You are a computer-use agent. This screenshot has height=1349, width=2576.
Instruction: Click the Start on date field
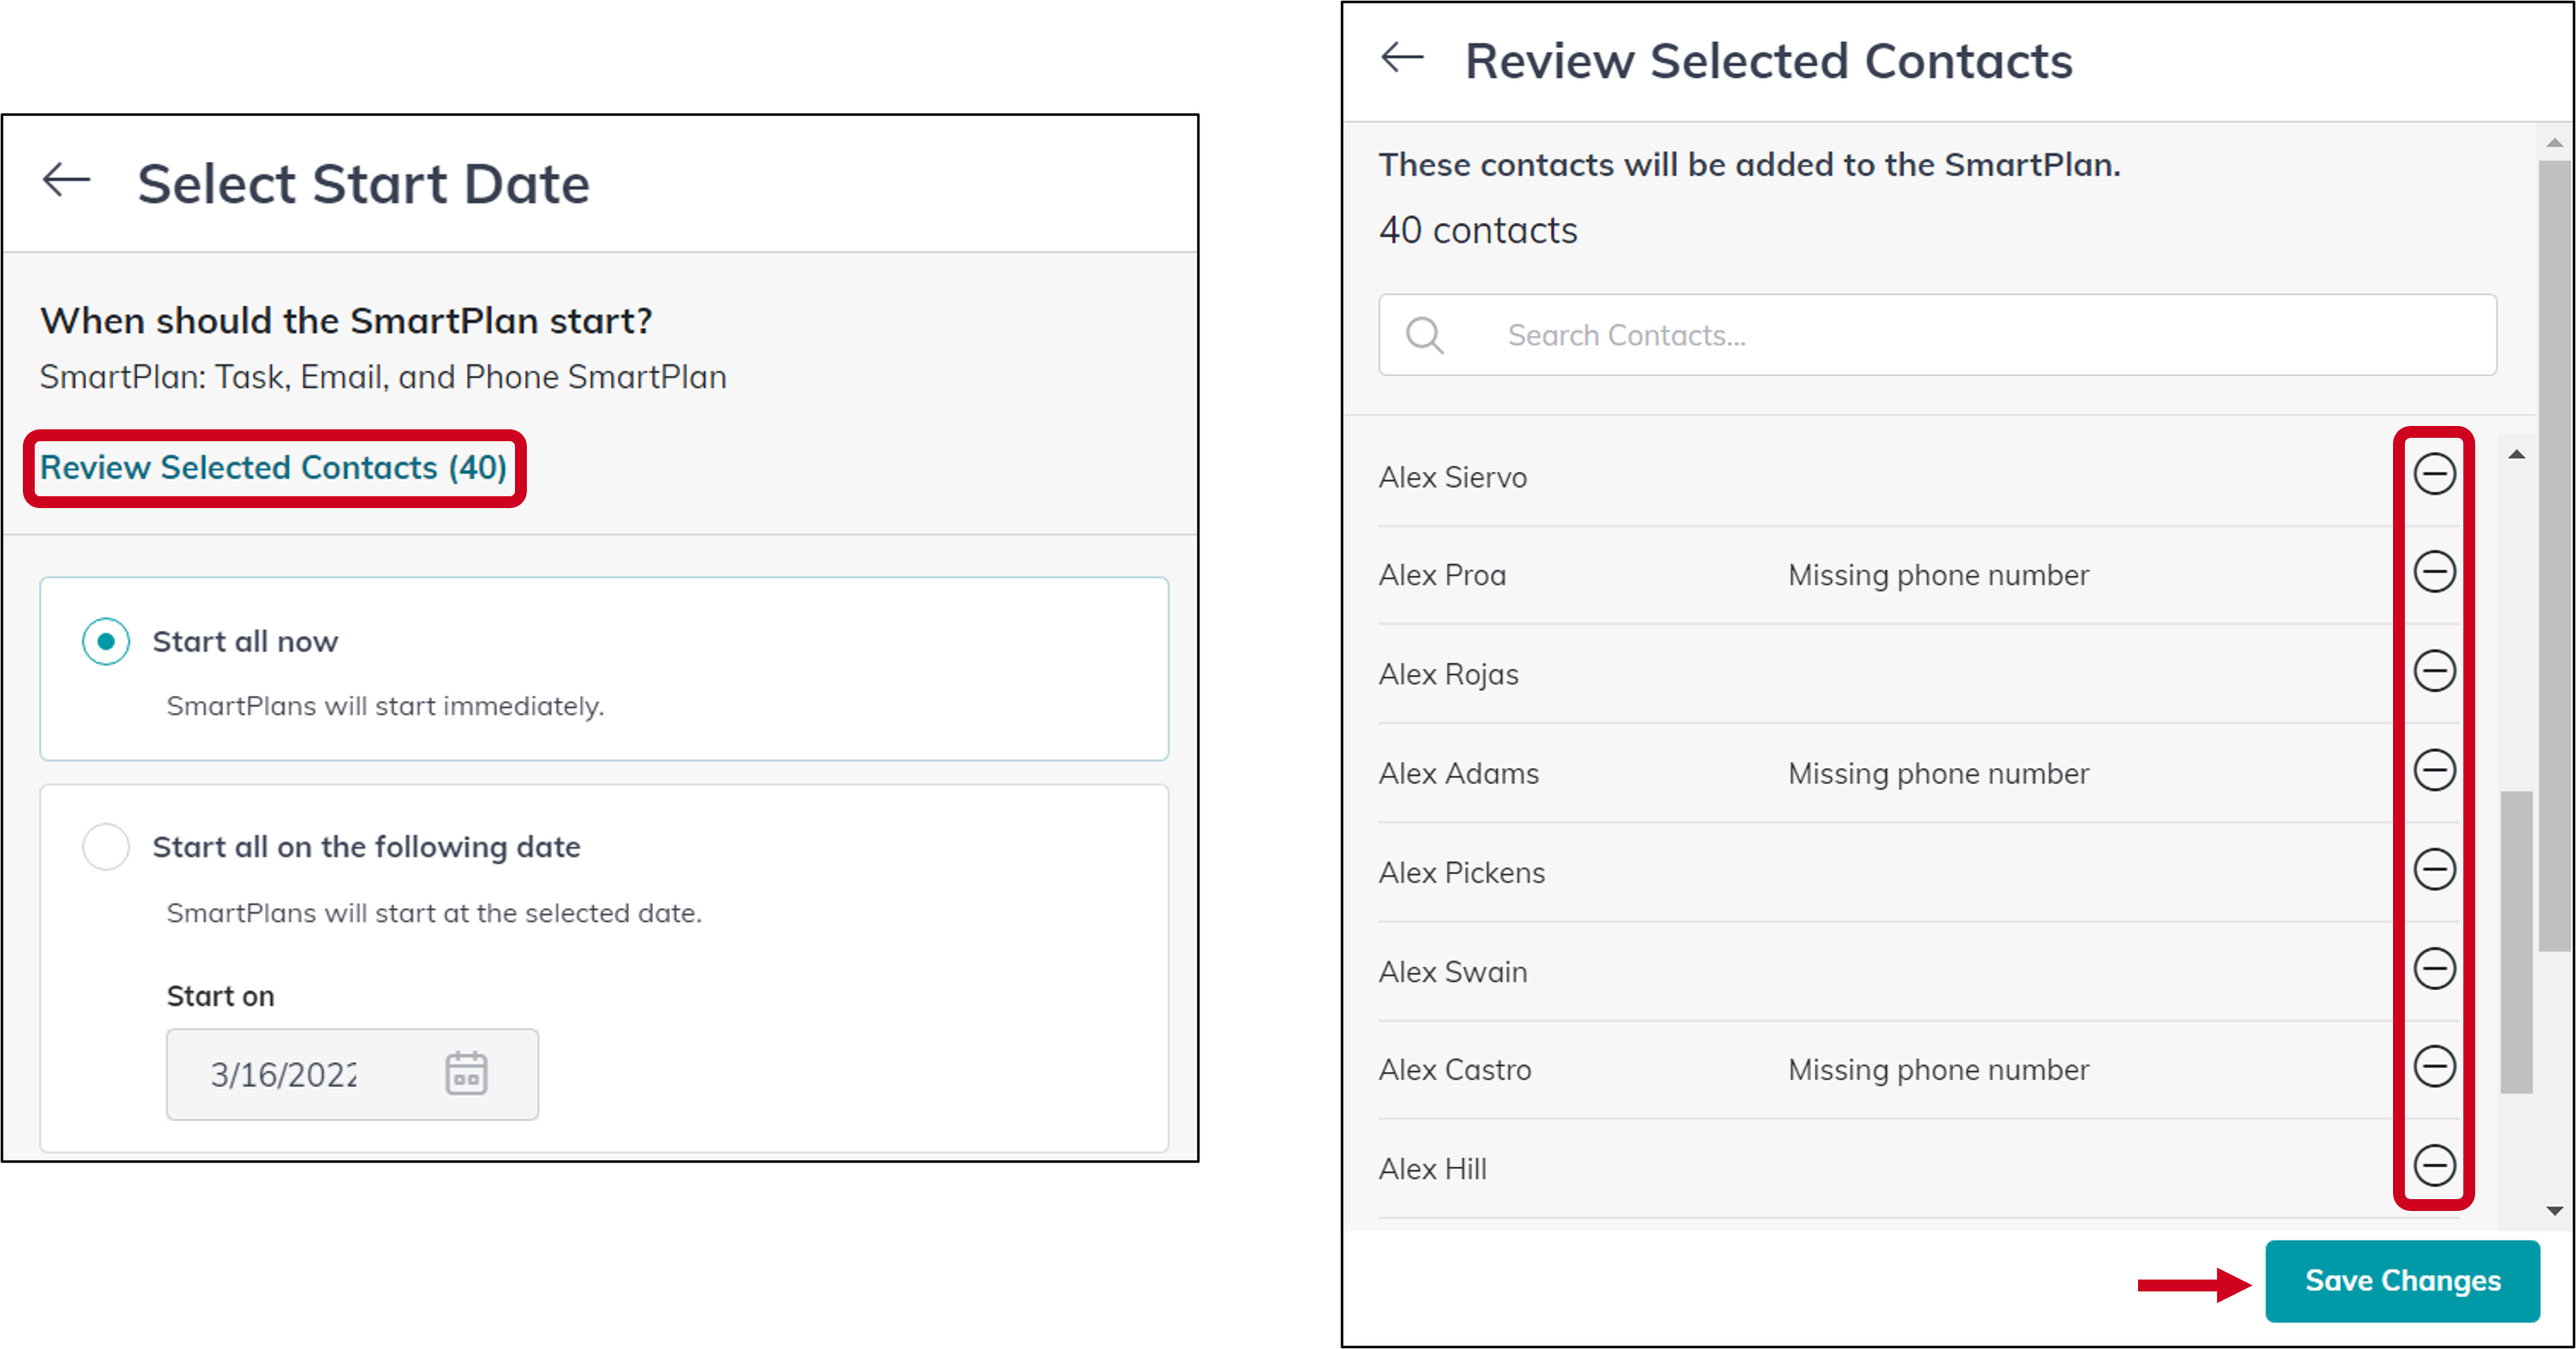[352, 1074]
